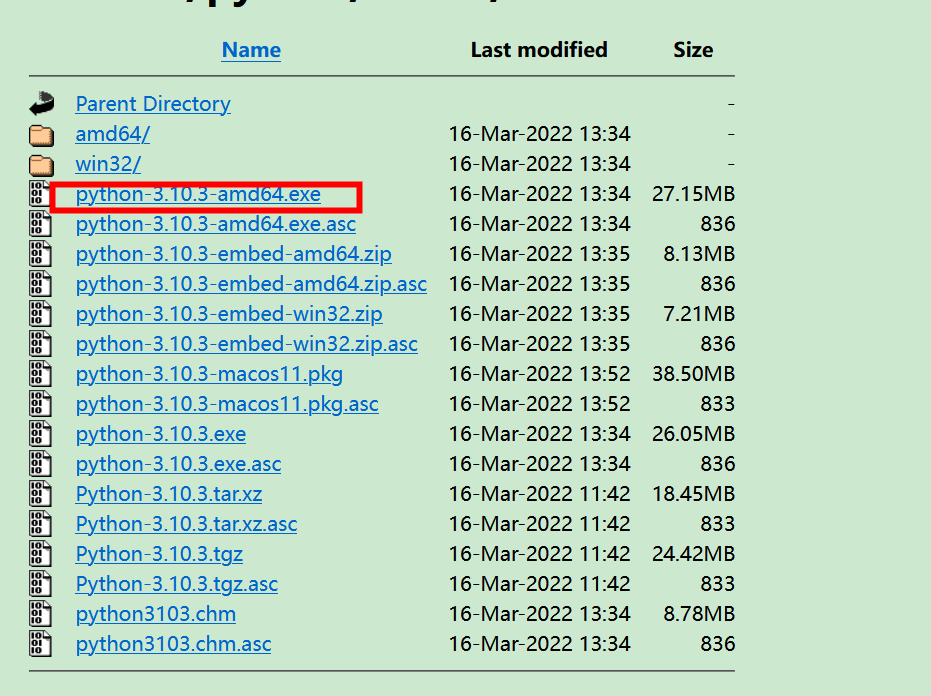Open the Python-3.10.3.tar.xz.asc link

[x=186, y=524]
